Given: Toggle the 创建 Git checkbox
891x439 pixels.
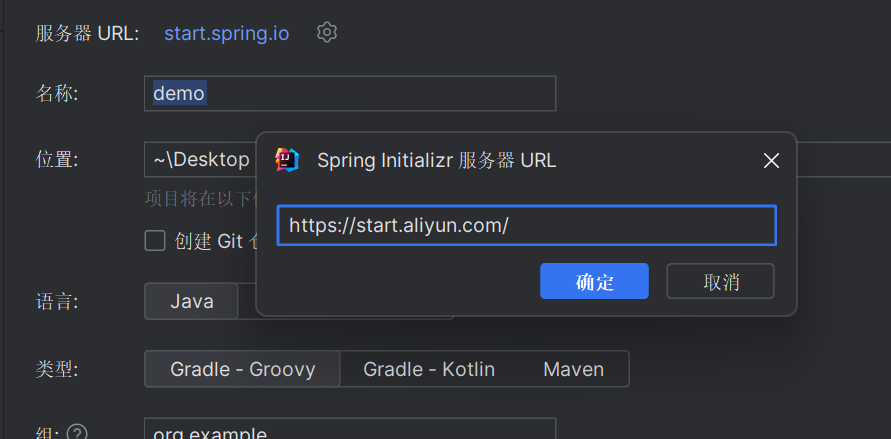Looking at the screenshot, I should [x=155, y=241].
